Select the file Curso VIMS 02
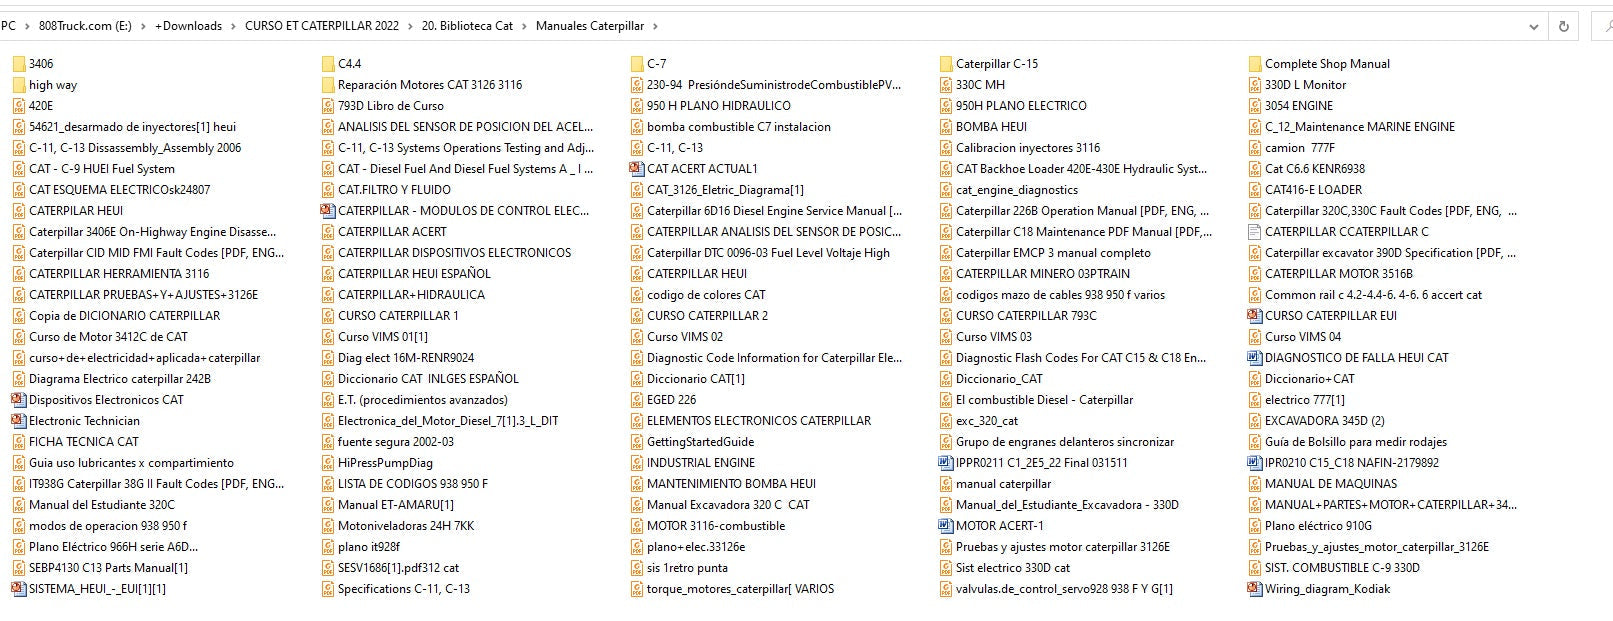 (x=684, y=337)
